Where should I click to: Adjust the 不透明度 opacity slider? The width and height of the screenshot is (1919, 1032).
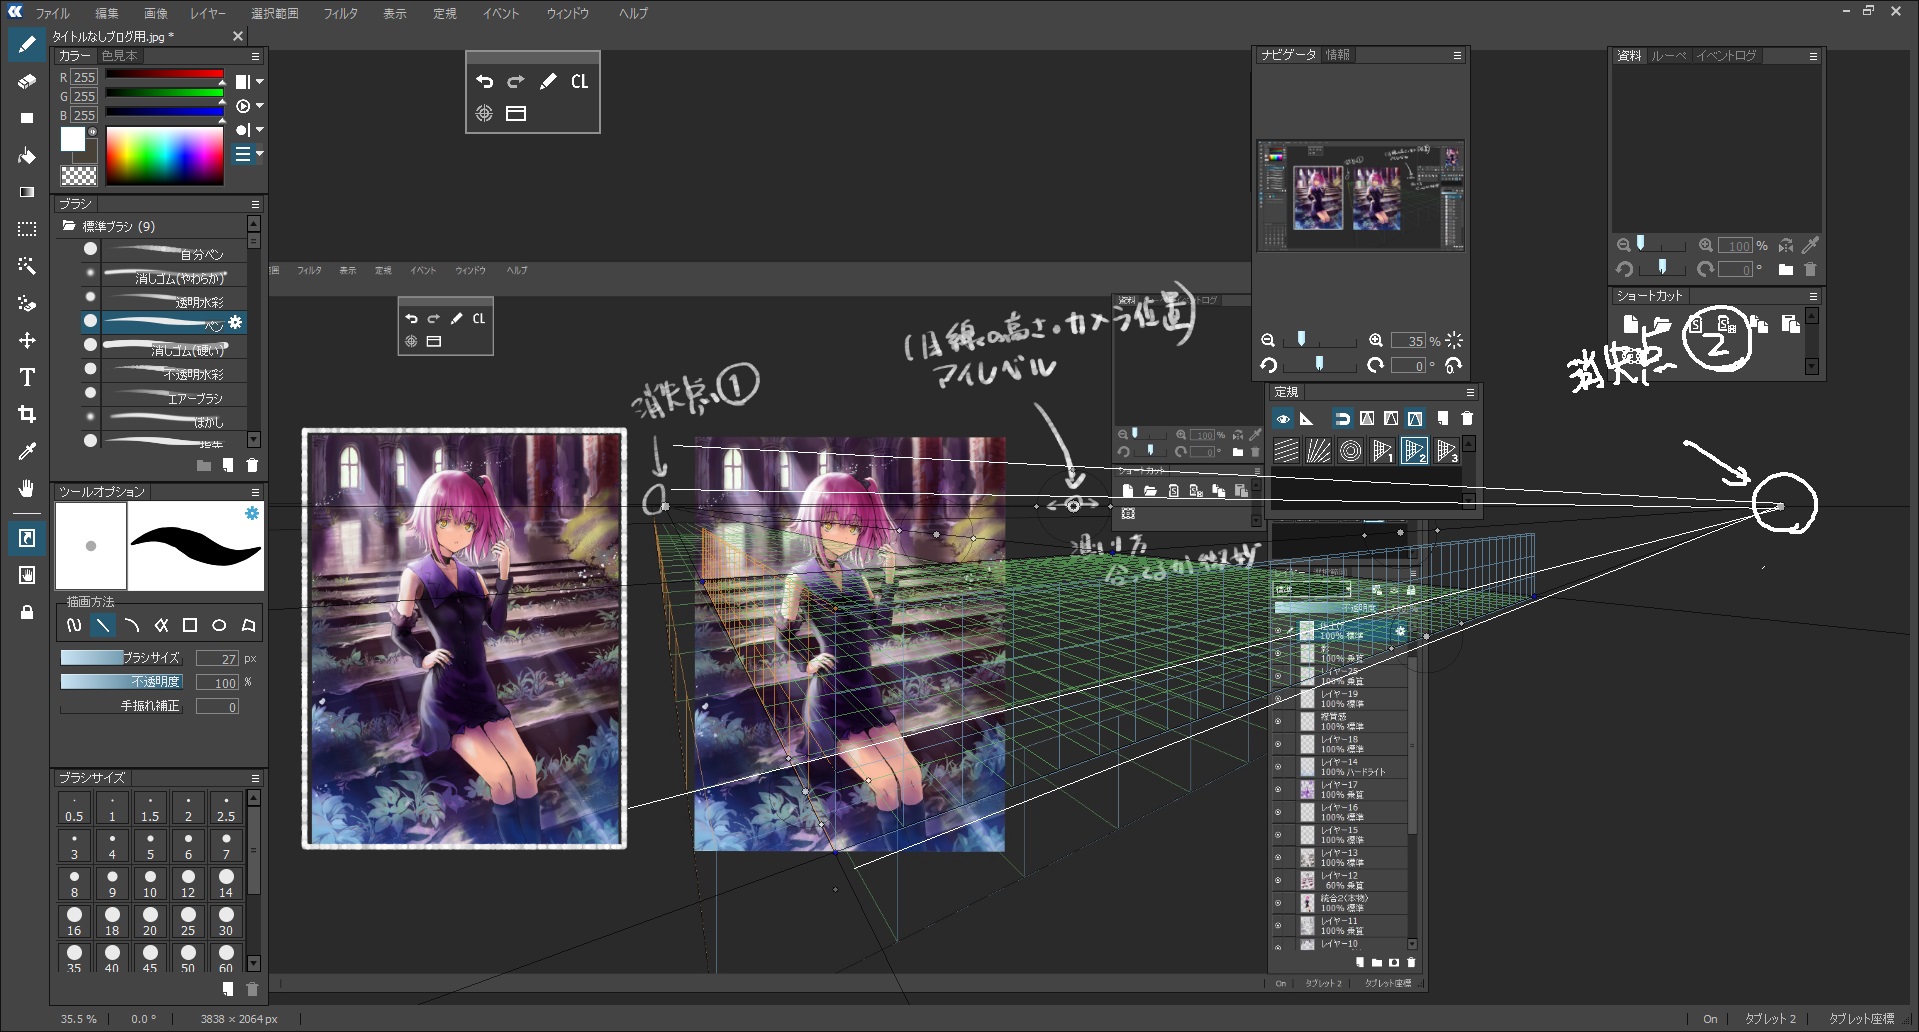tap(121, 681)
